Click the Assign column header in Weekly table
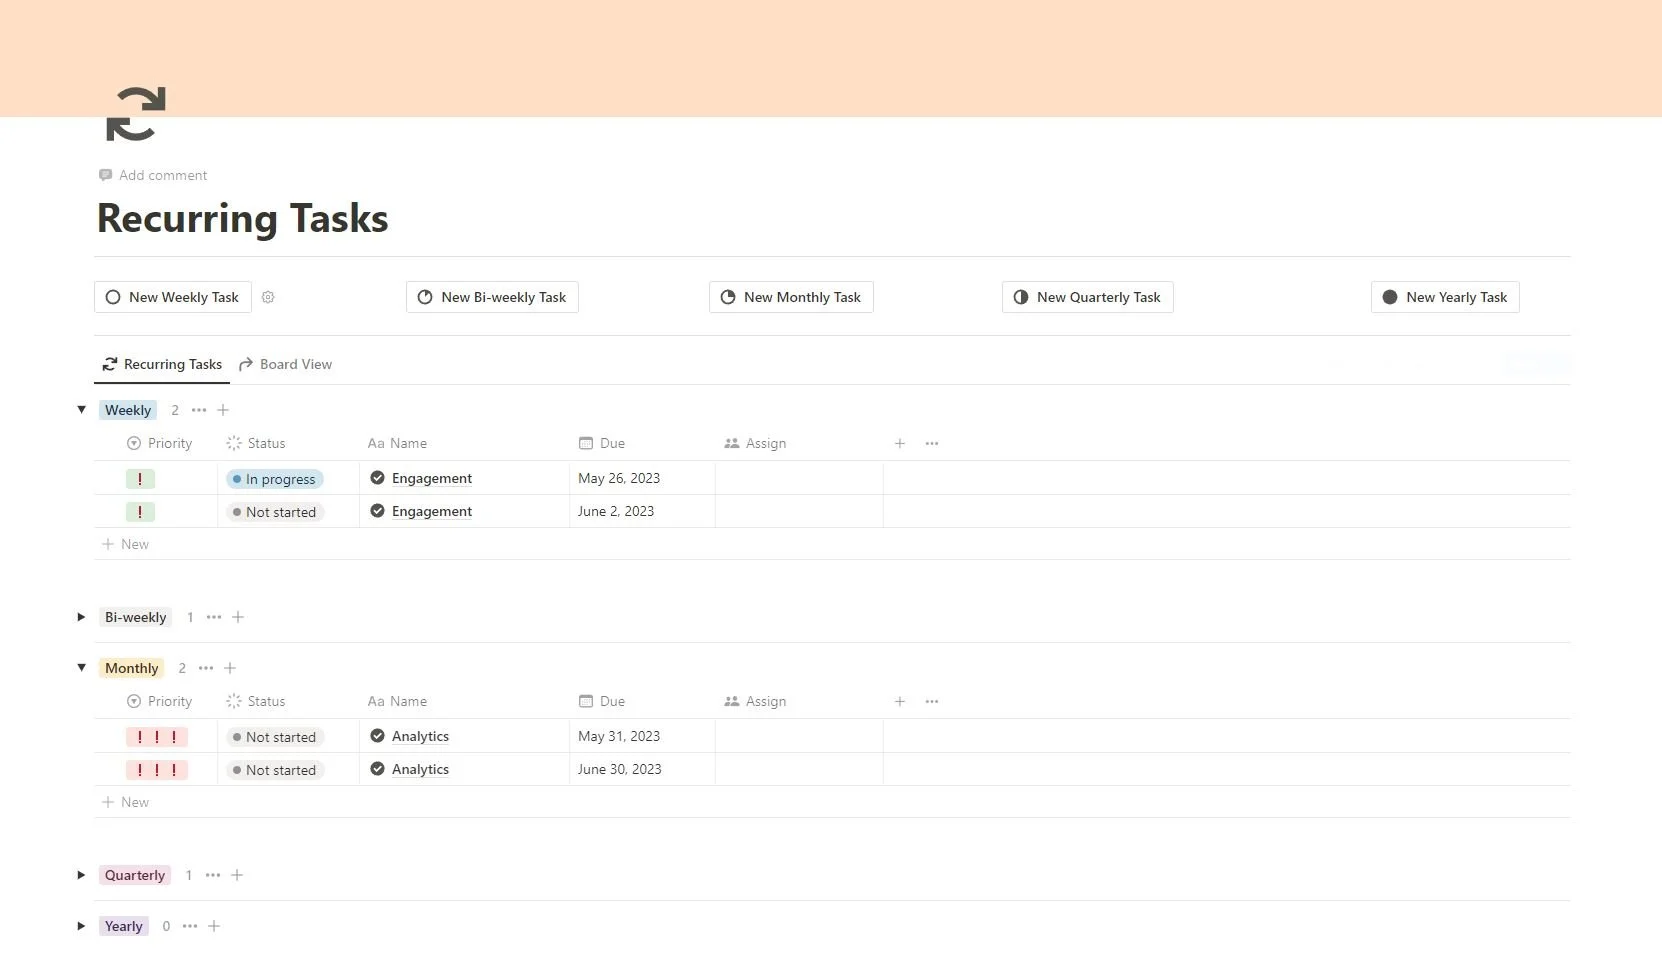This screenshot has height=954, width=1662. 755,443
